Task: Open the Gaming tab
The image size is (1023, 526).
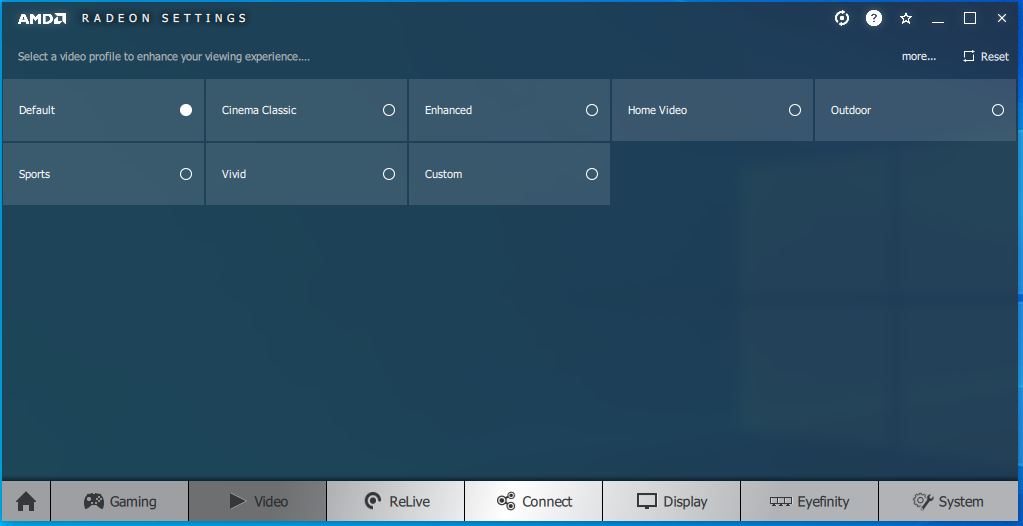Action: tap(119, 501)
